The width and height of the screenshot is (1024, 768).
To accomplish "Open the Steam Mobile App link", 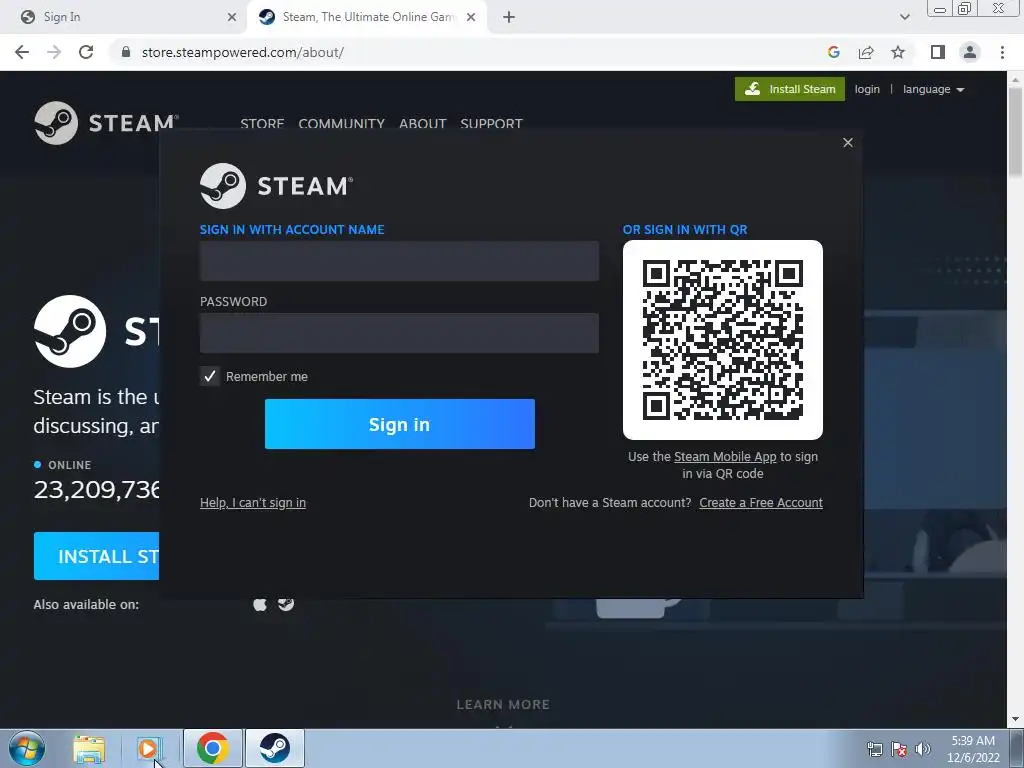I will 725,456.
